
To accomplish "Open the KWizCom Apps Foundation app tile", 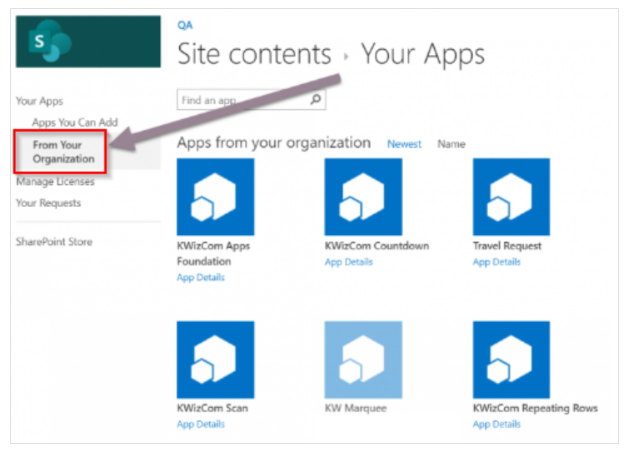I will [215, 197].
